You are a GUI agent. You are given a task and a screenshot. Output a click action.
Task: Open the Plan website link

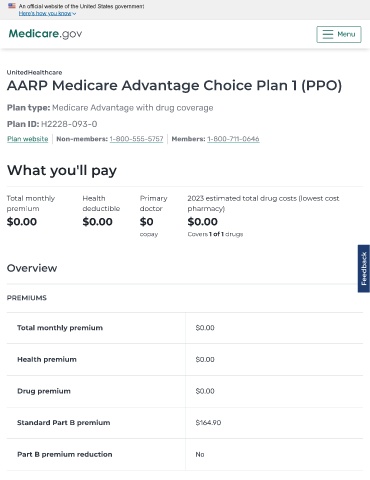pyautogui.click(x=28, y=139)
